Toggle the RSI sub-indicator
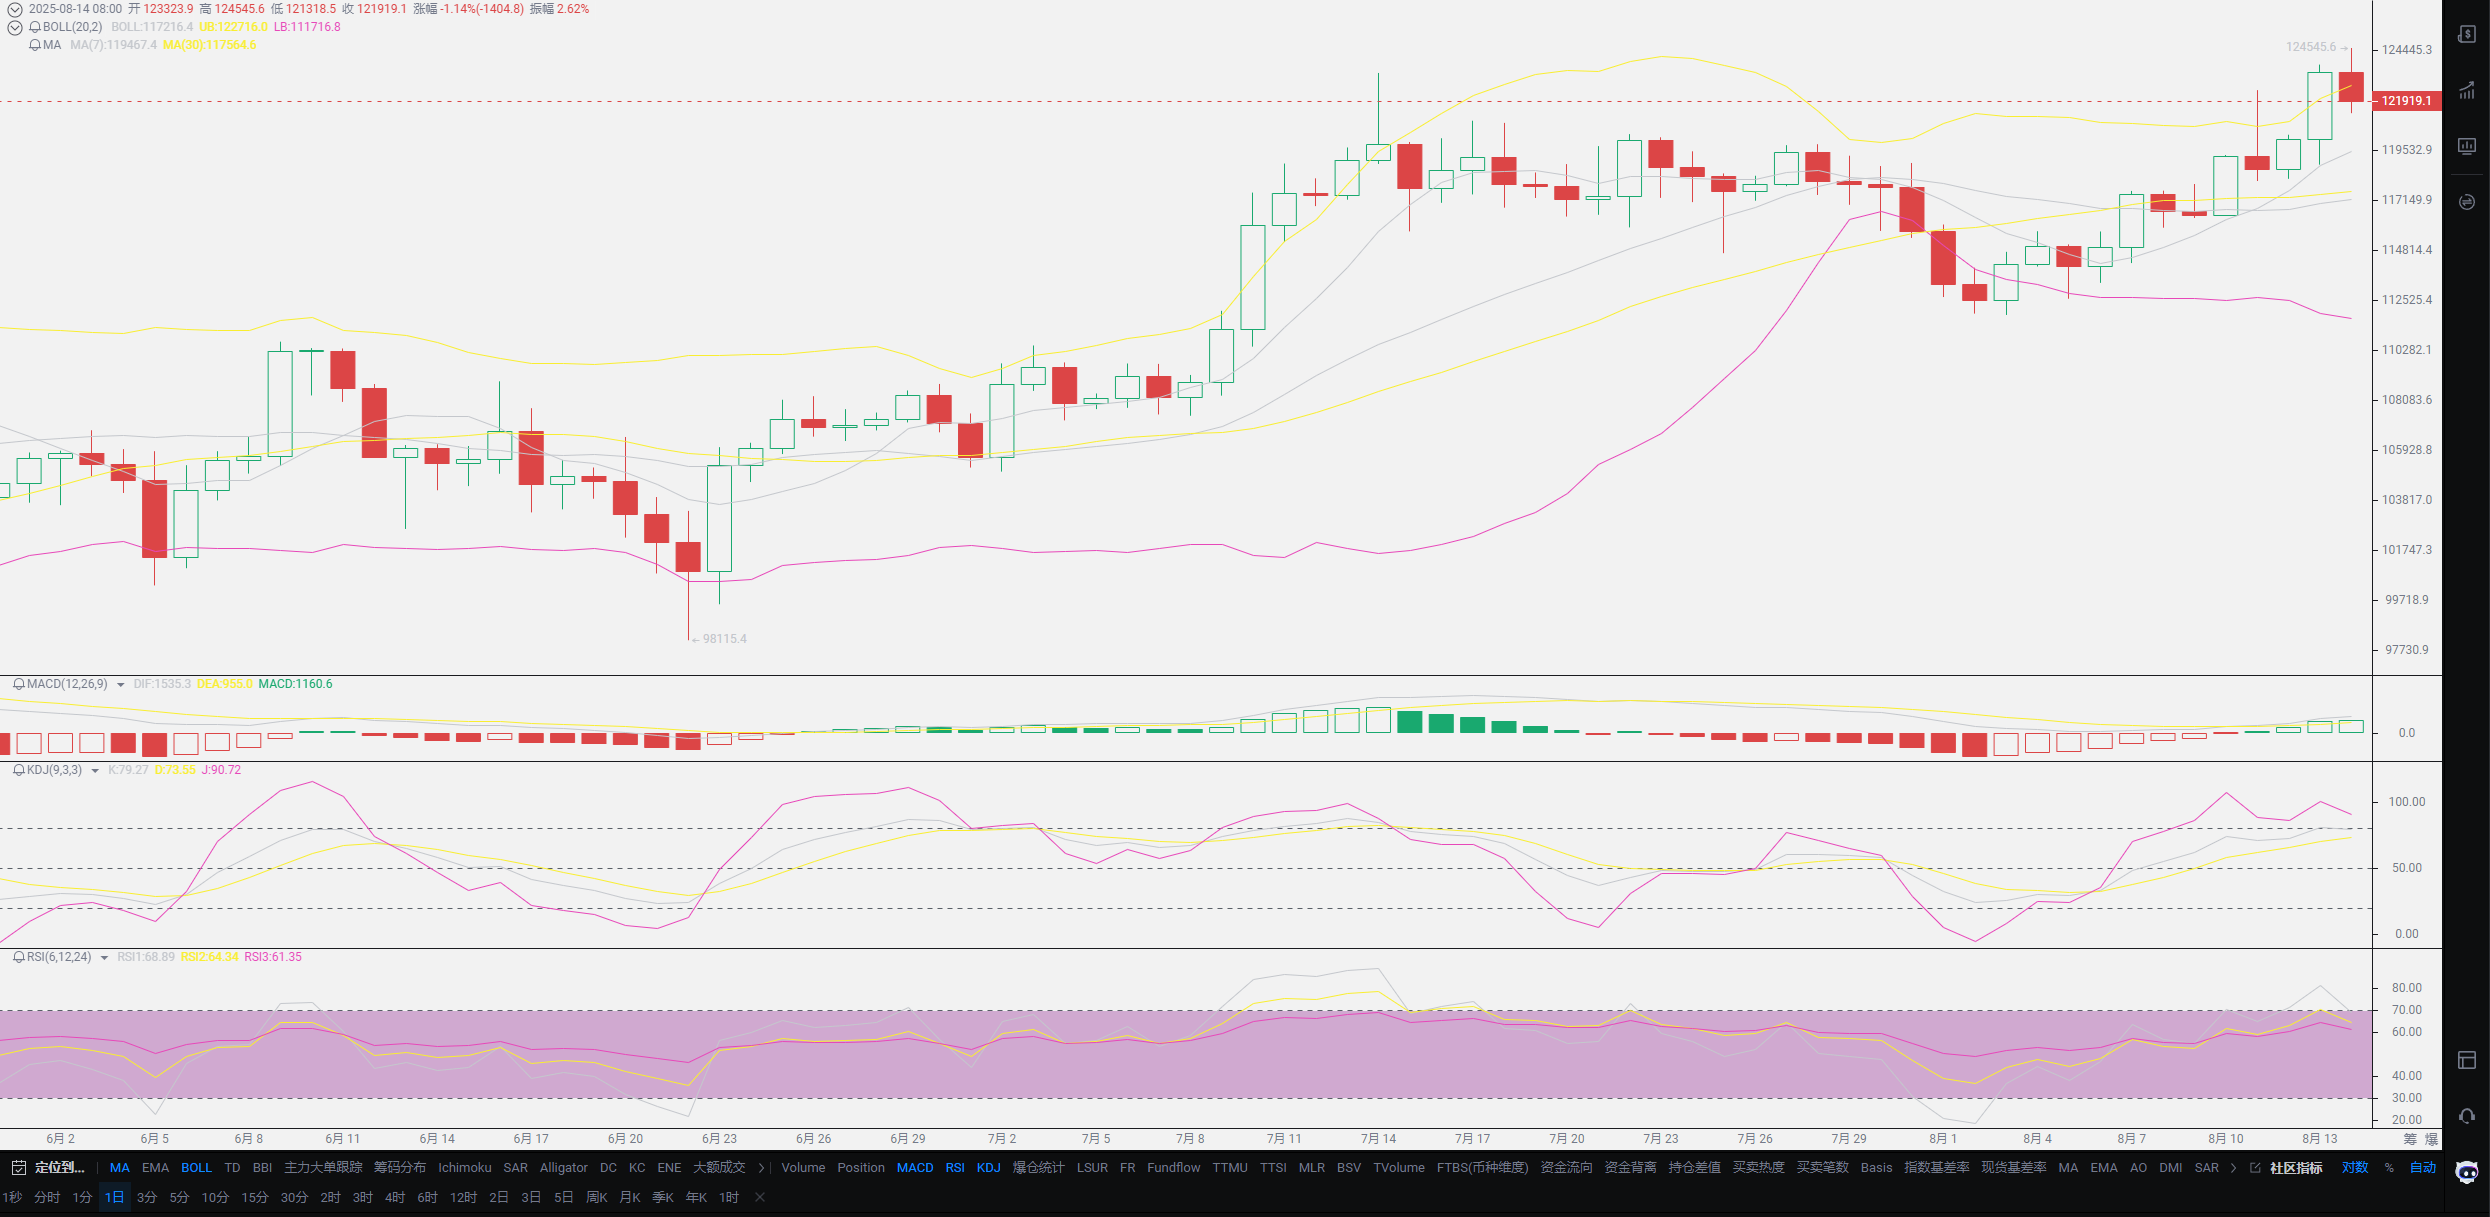 pos(955,1168)
